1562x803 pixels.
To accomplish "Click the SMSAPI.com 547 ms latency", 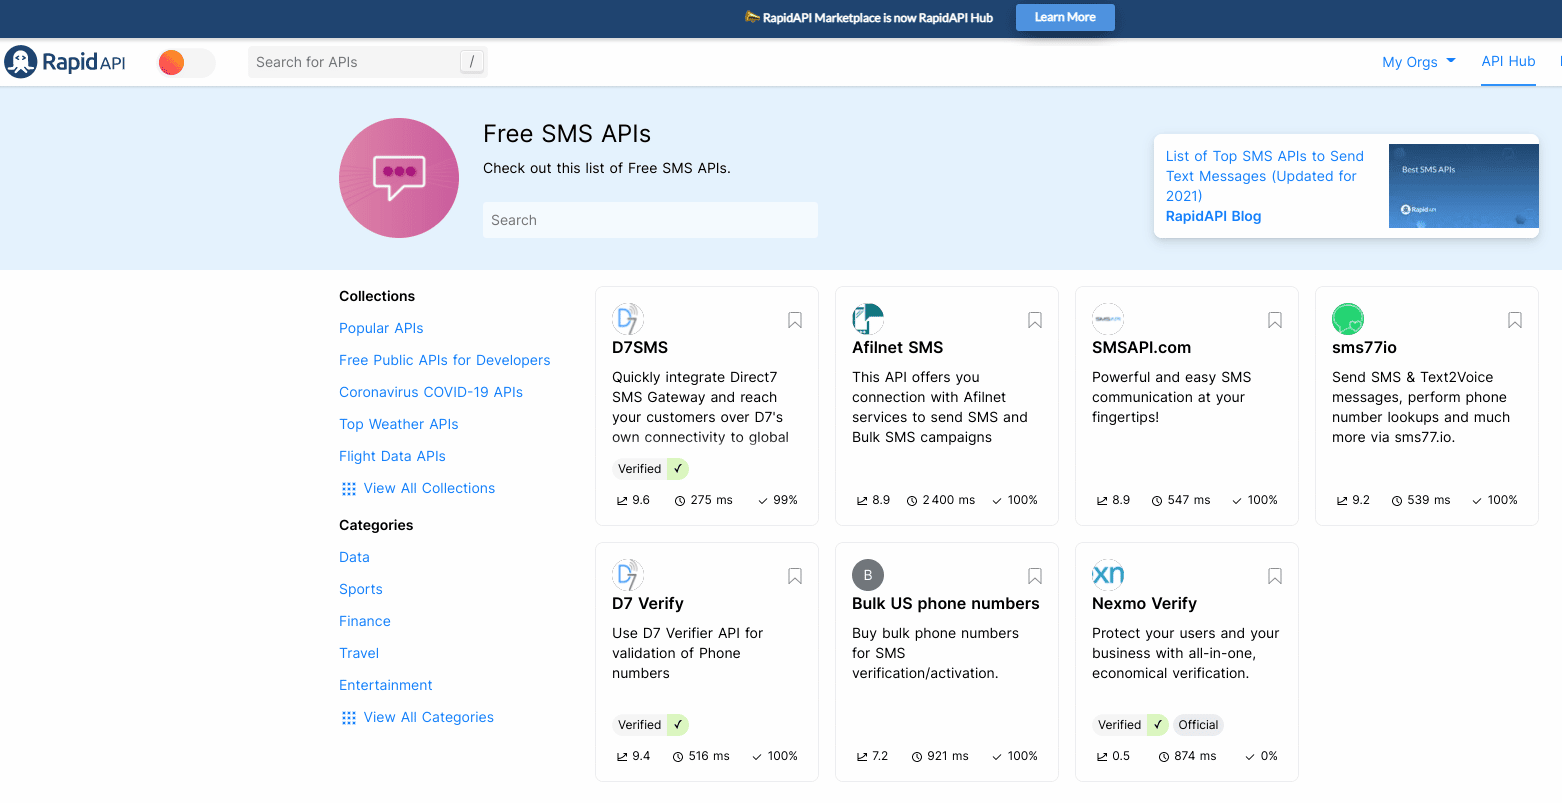I will [x=1181, y=500].
